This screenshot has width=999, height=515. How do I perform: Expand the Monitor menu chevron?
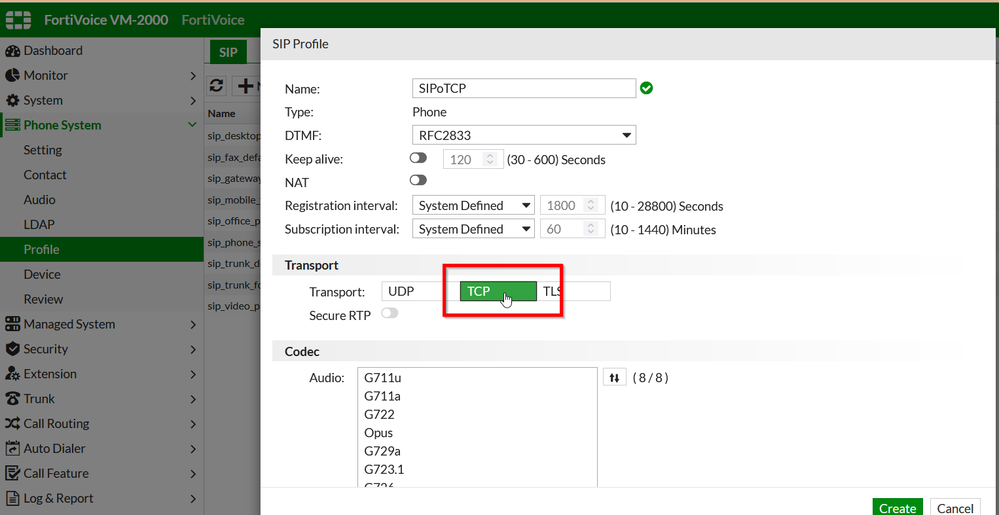[193, 75]
